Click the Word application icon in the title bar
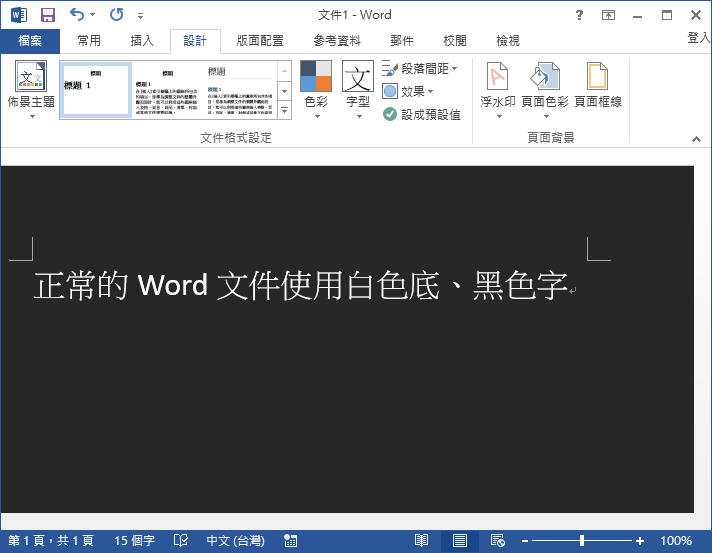 point(19,15)
